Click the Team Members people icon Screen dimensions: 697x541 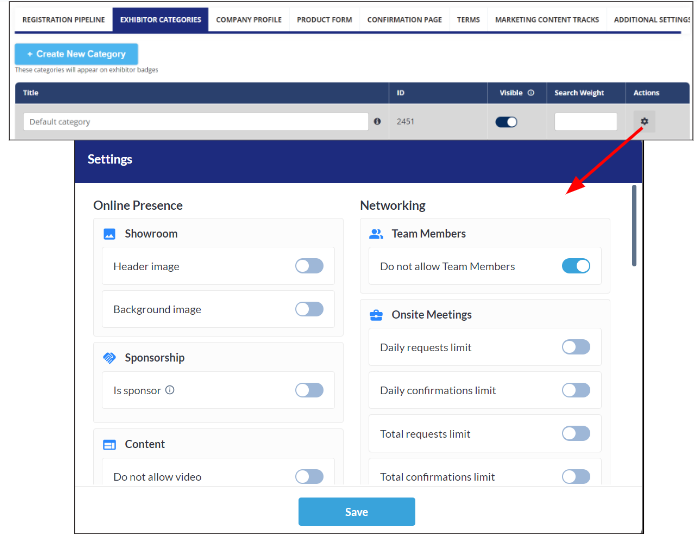(376, 234)
